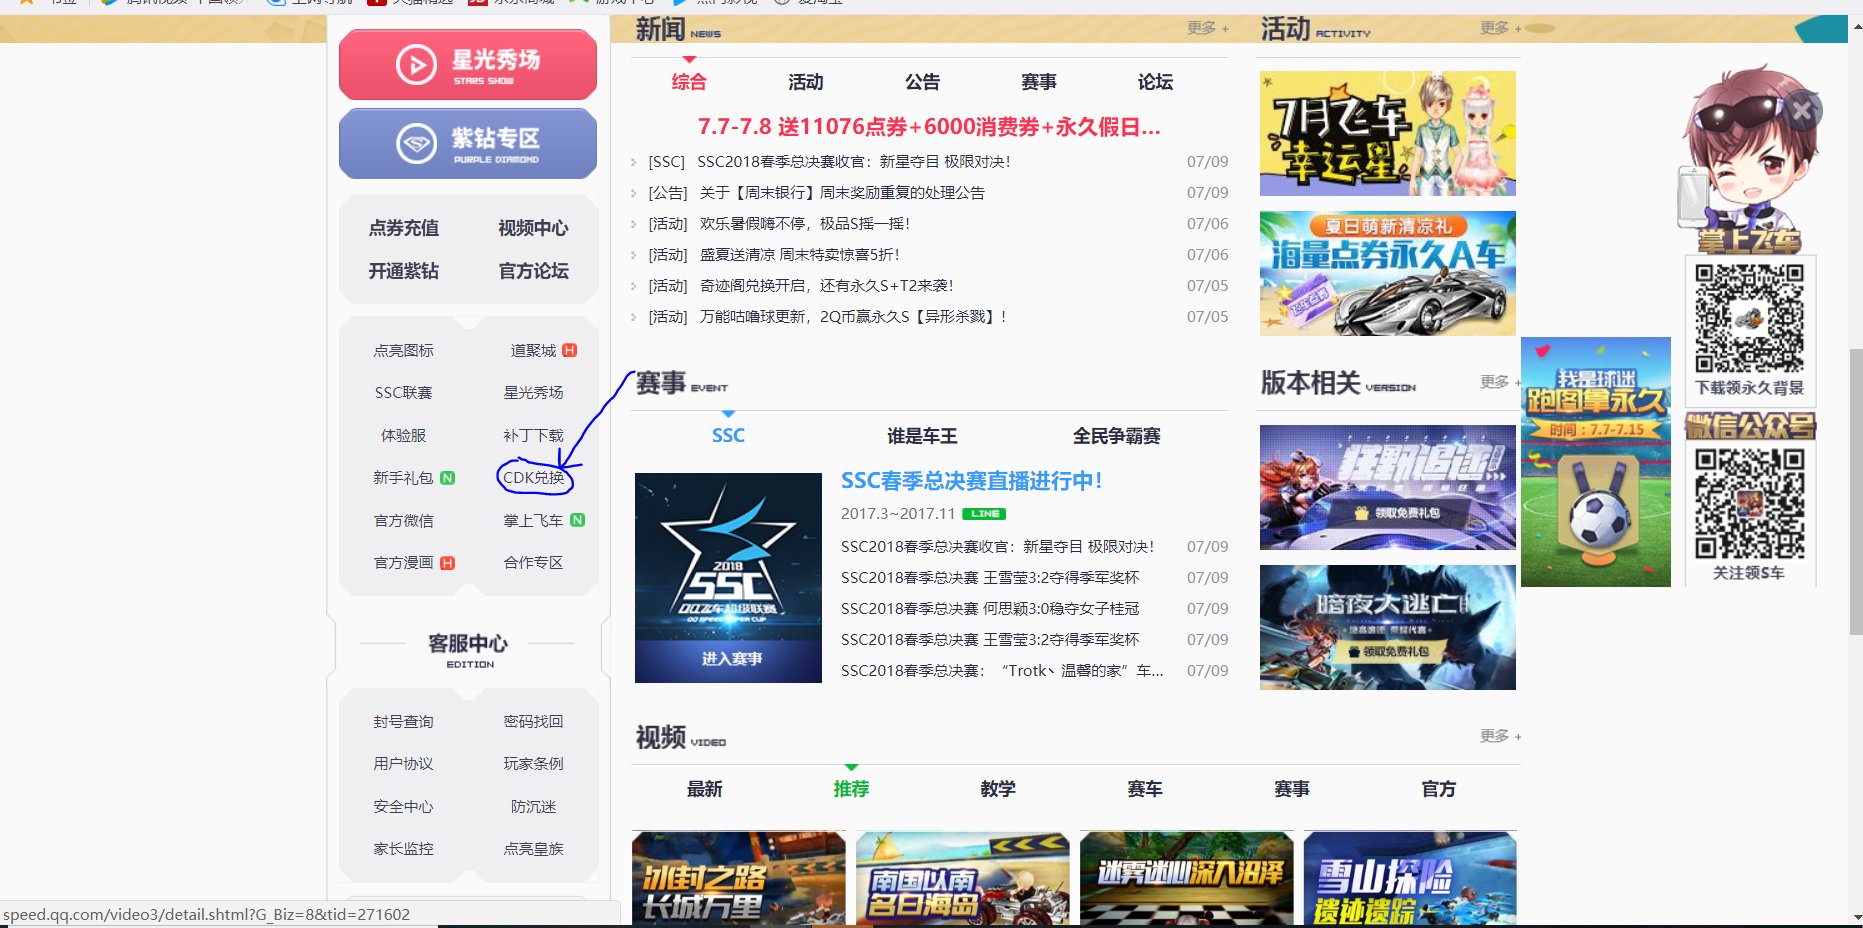Open the circled CDK兑换 link

536,478
